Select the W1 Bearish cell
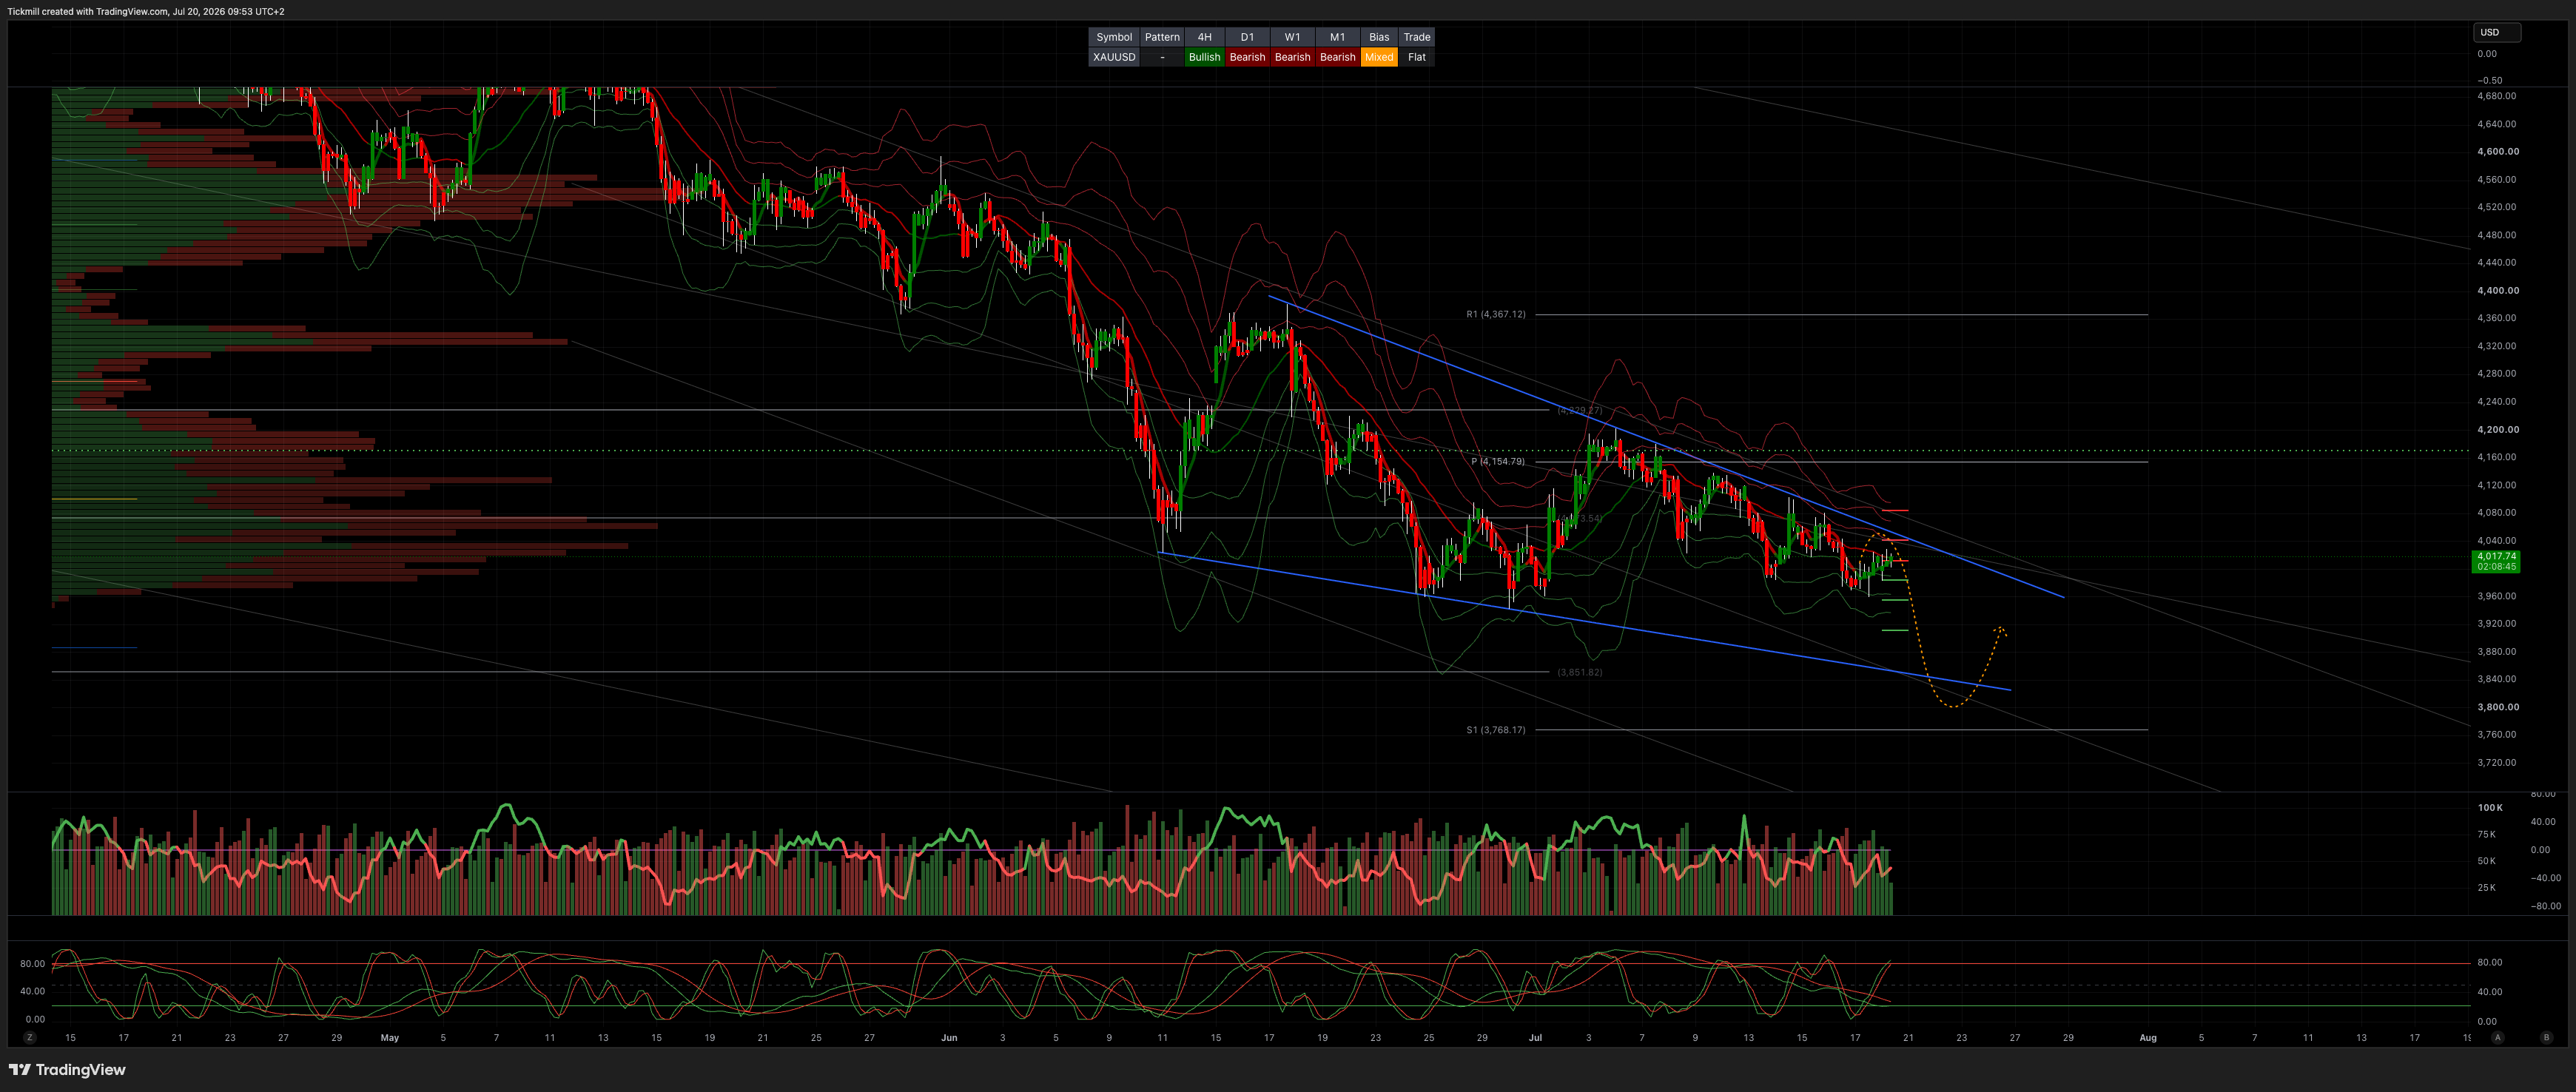2576x1092 pixels. coord(1292,57)
